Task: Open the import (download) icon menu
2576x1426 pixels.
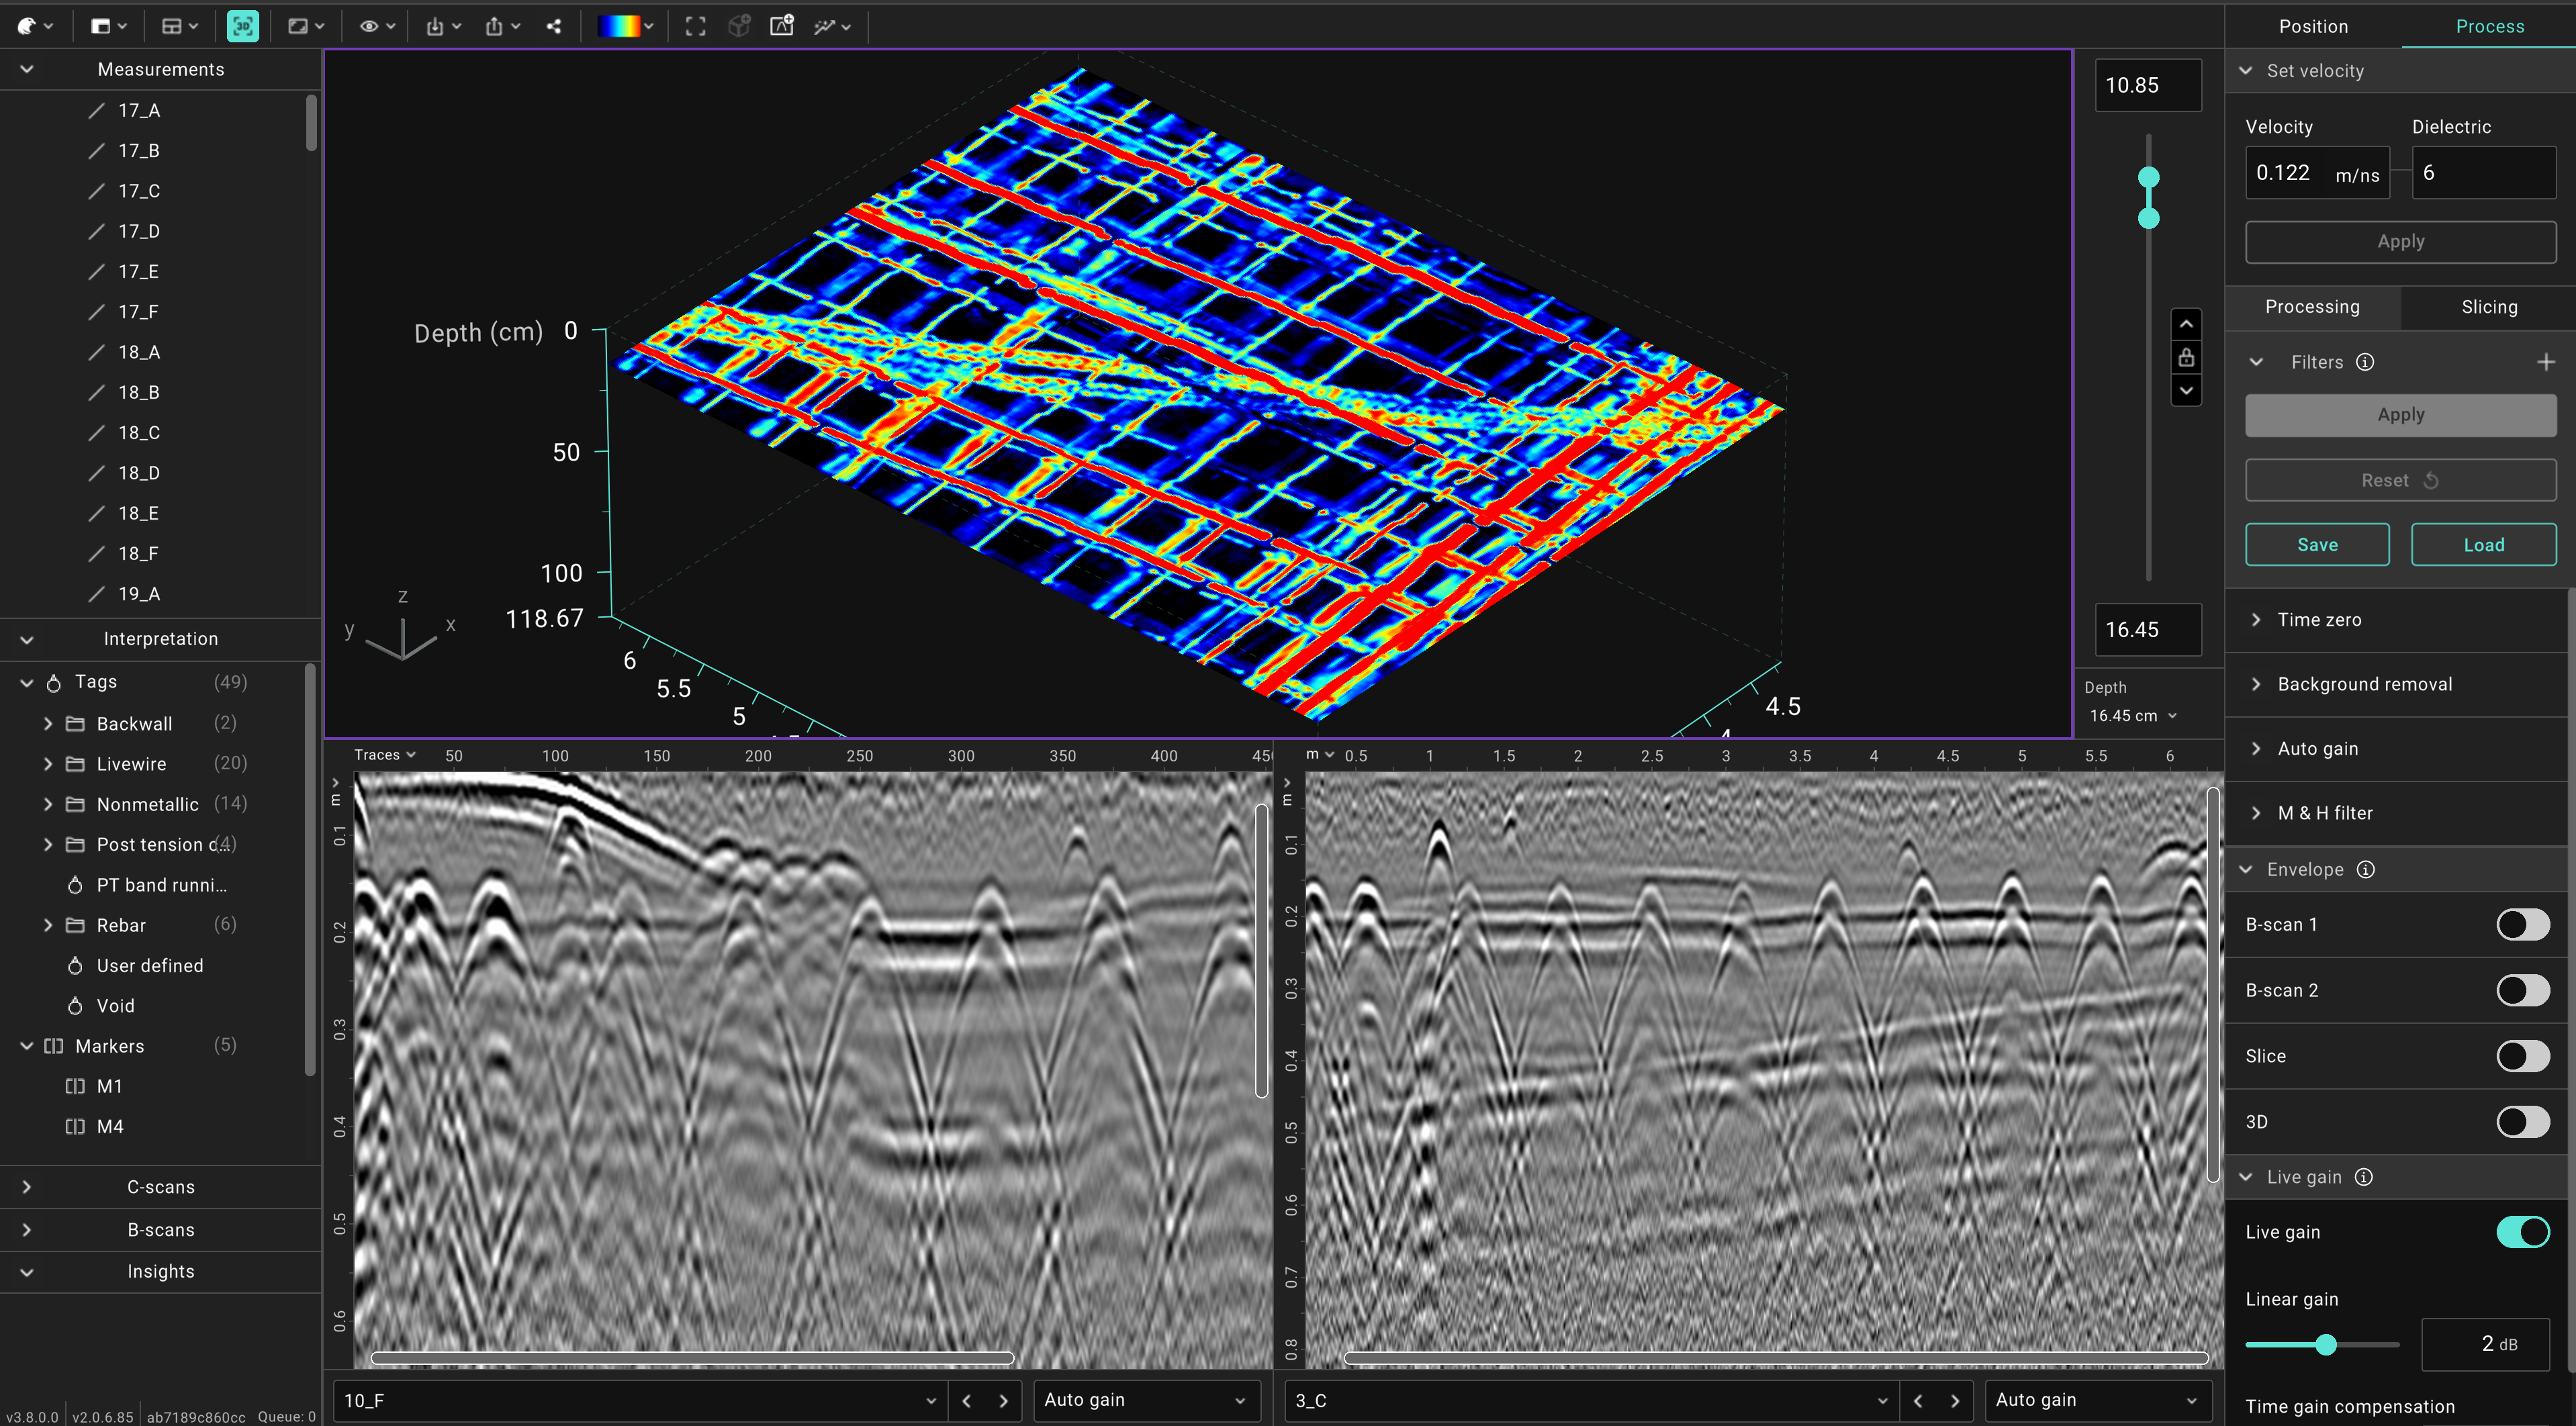Action: click(443, 26)
